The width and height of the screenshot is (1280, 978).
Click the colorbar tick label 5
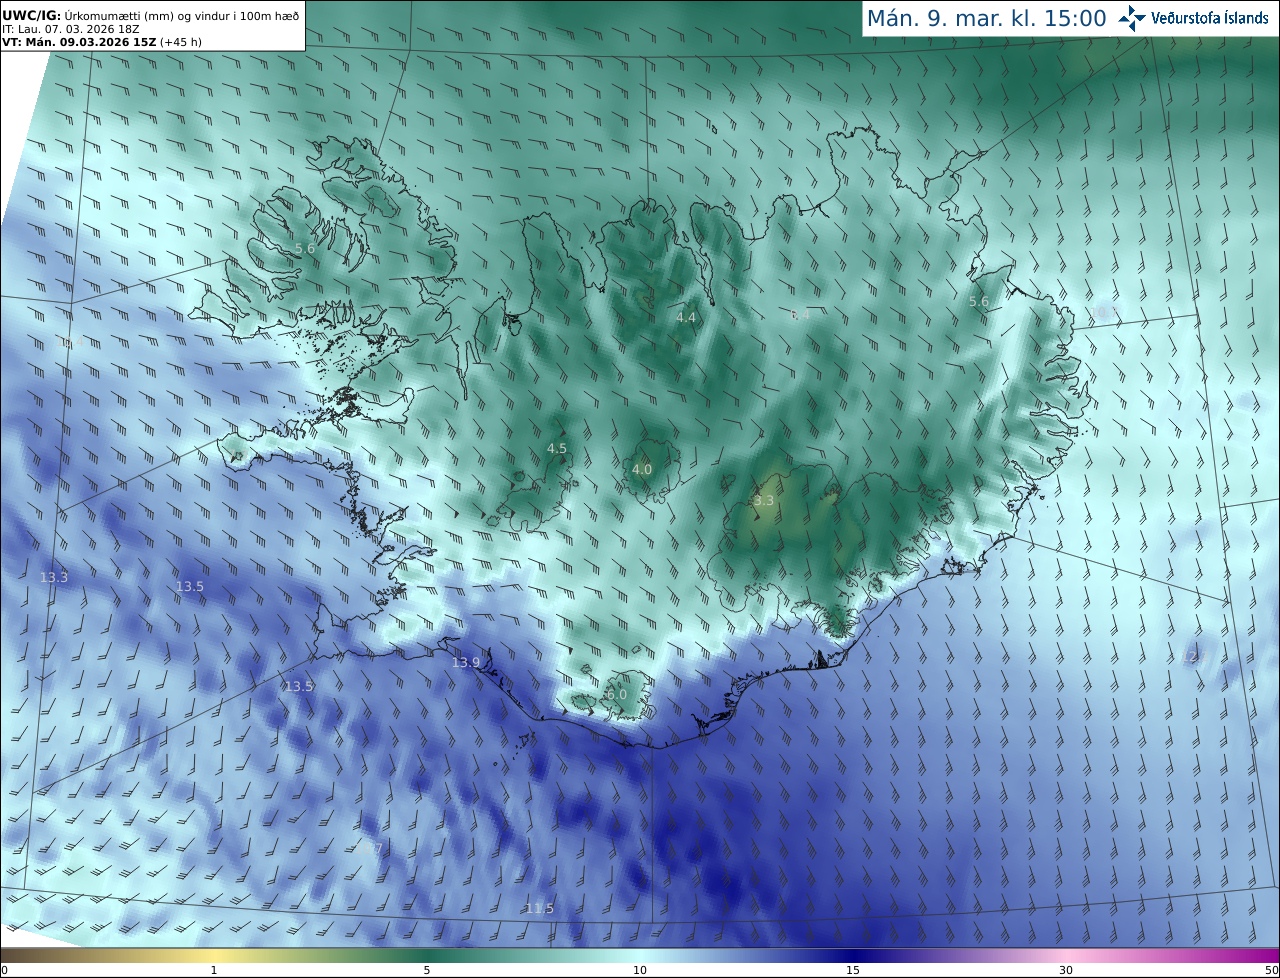pyautogui.click(x=427, y=970)
